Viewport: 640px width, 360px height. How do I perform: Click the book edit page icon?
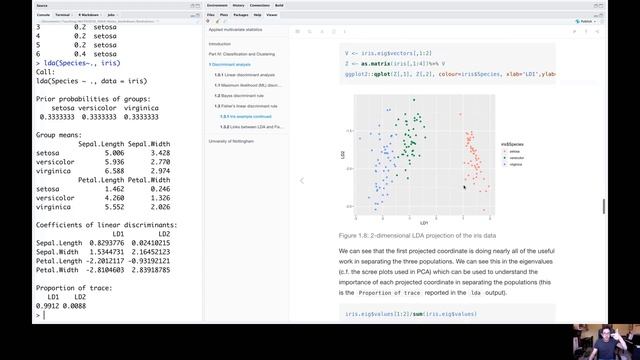(333, 31)
